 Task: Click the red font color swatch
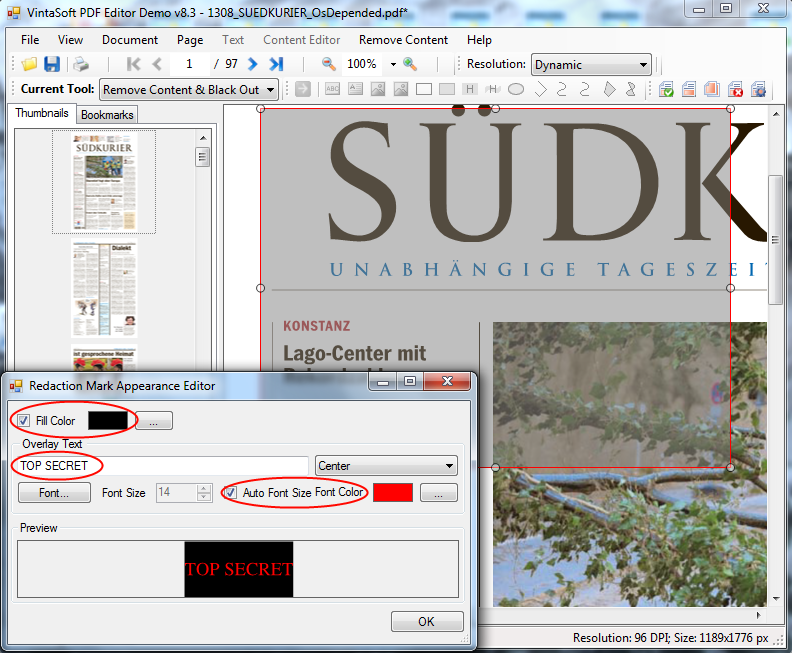[x=393, y=492]
